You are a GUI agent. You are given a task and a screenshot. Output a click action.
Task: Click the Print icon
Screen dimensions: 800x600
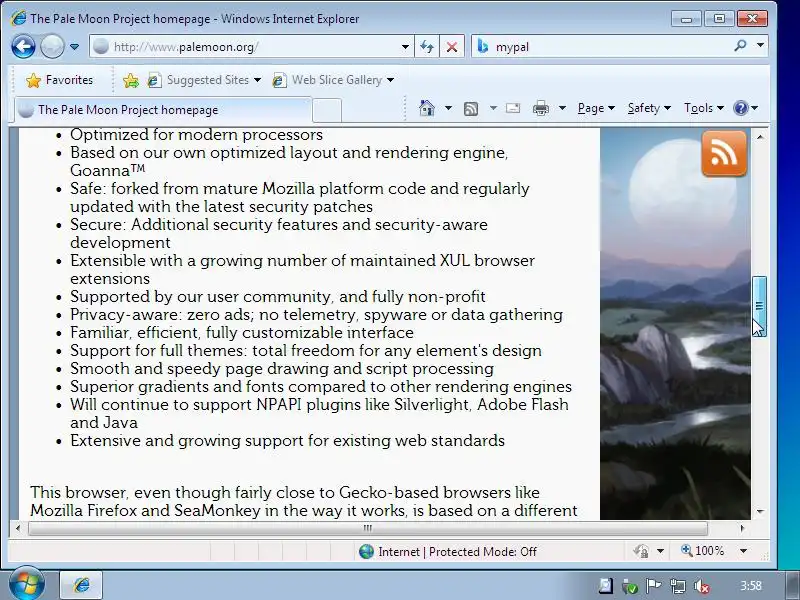click(541, 108)
